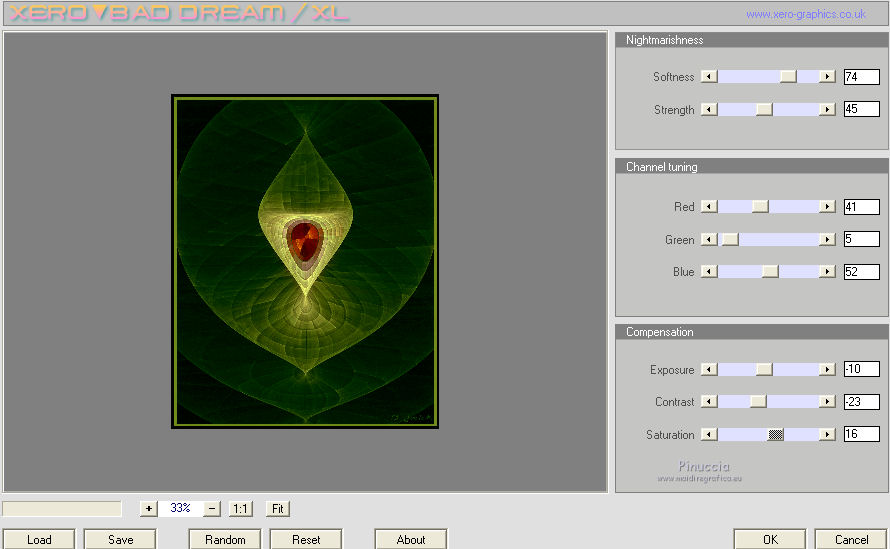Increase Softness with the right arrow
Screen dimensions: 890x549
[x=827, y=76]
